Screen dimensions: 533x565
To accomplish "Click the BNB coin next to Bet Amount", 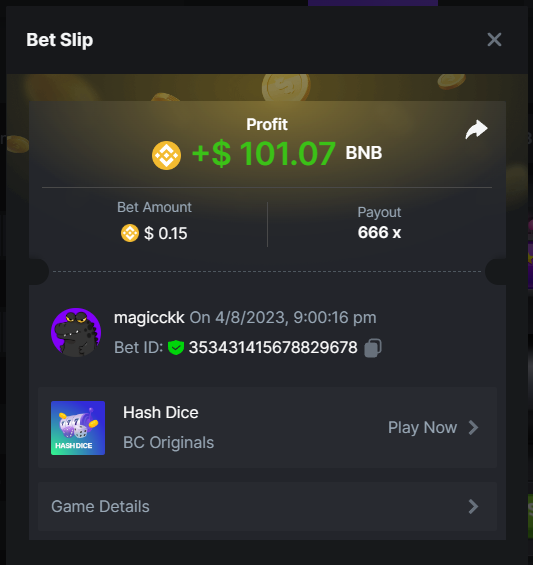I will tap(130, 233).
